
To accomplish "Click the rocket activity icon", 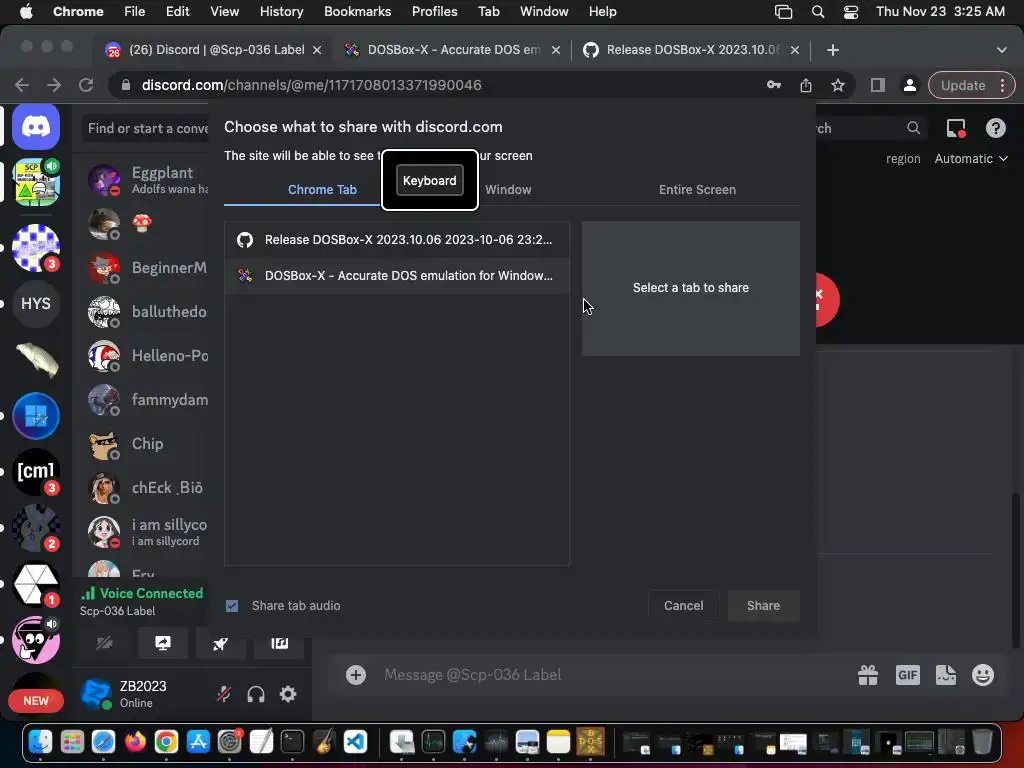I will coord(221,643).
